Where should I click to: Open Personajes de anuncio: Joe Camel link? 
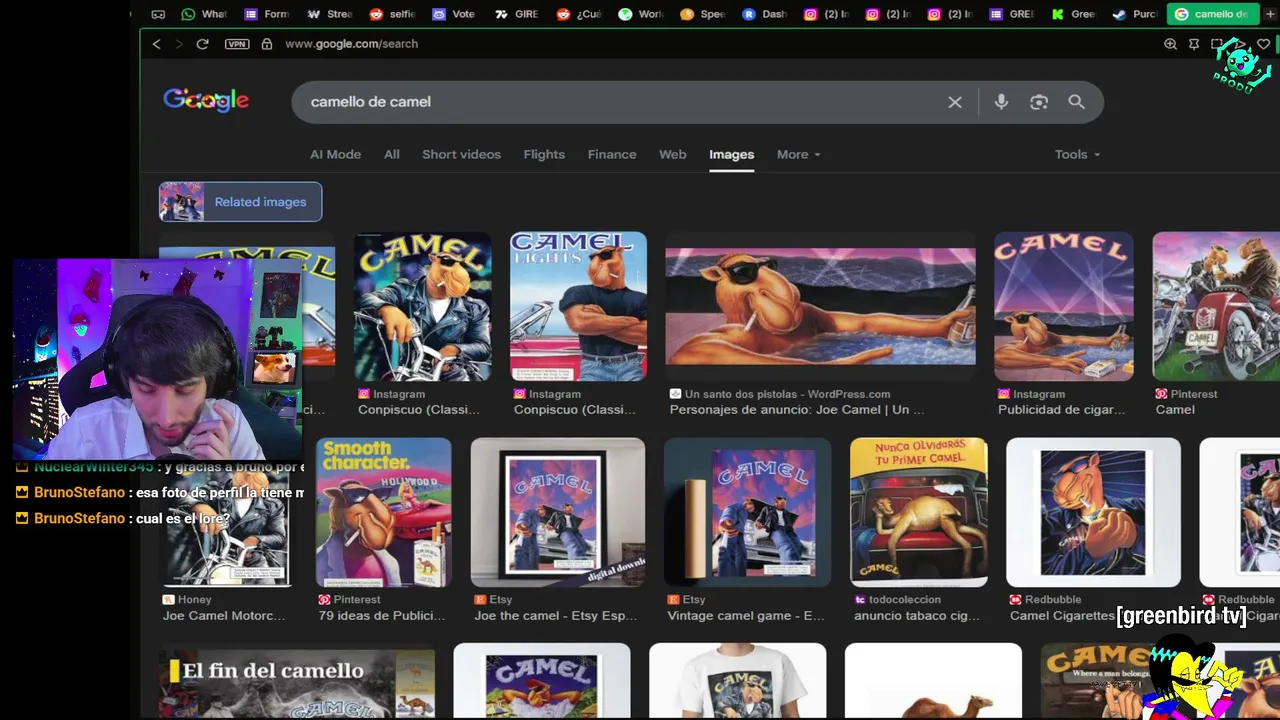pyautogui.click(x=796, y=410)
